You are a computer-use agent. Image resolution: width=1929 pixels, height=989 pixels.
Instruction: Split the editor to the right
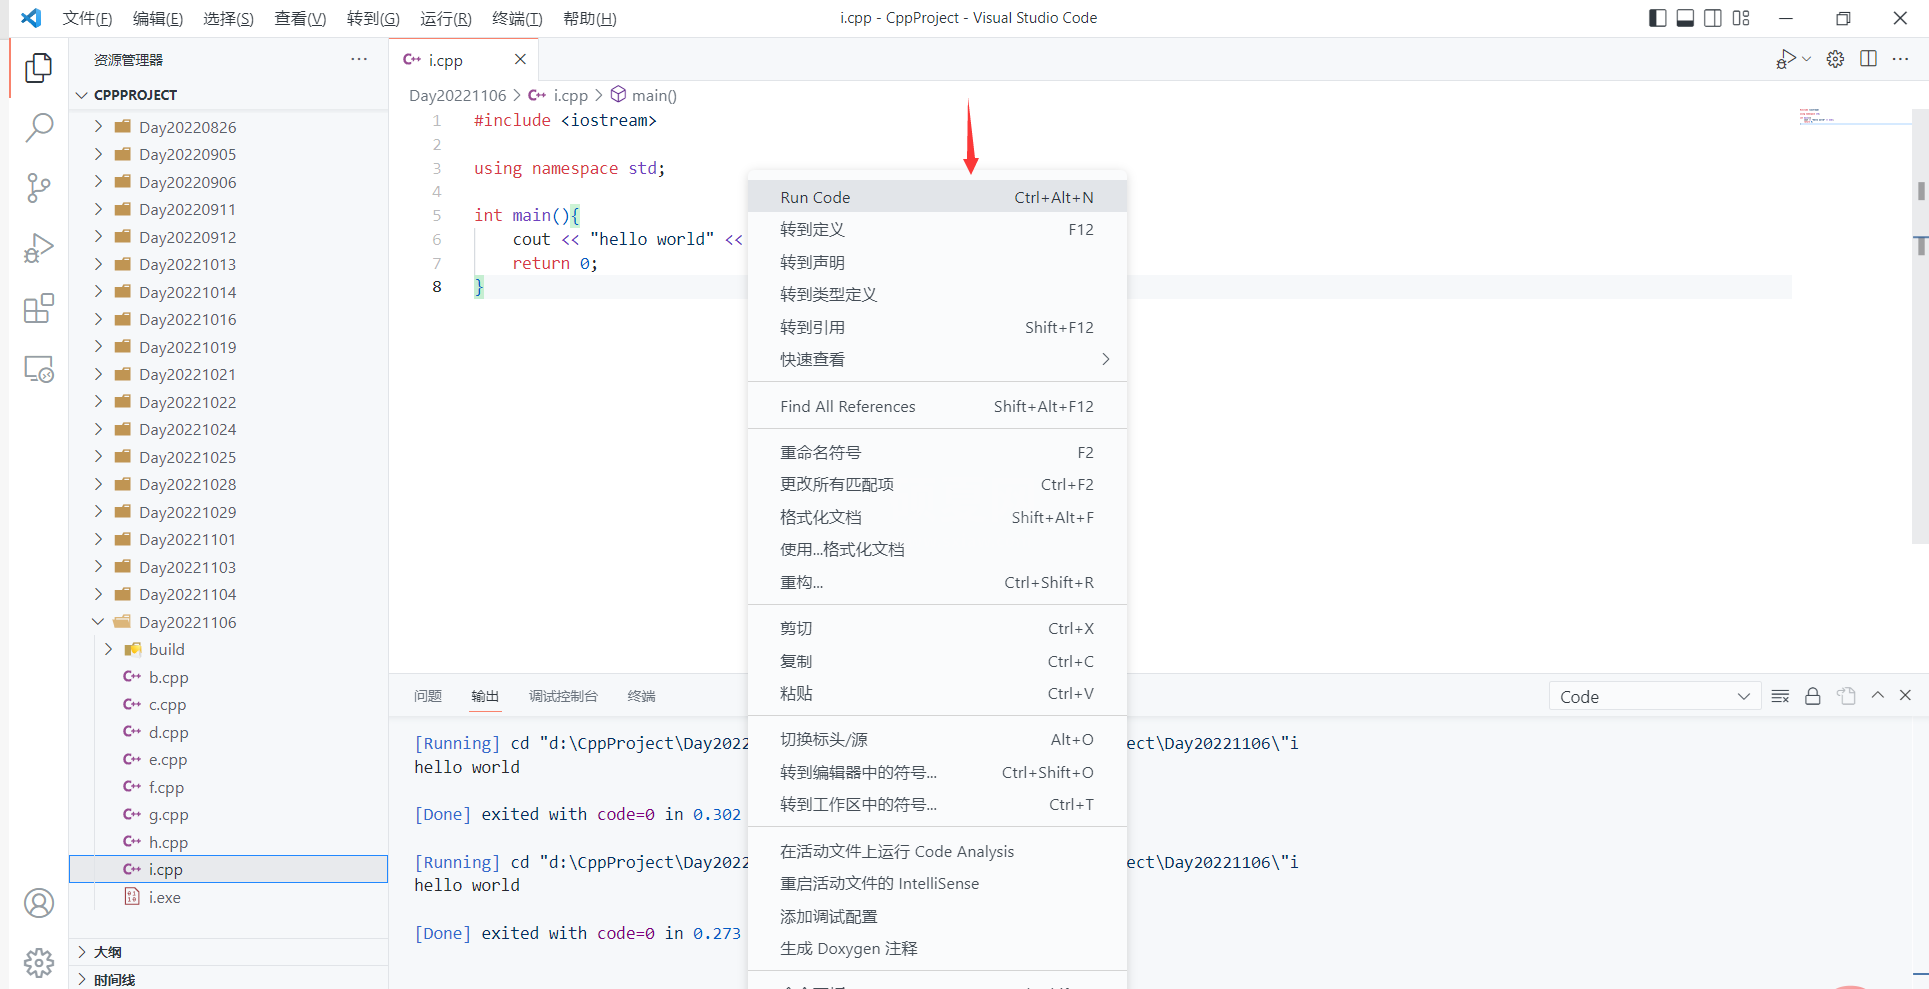(x=1868, y=59)
